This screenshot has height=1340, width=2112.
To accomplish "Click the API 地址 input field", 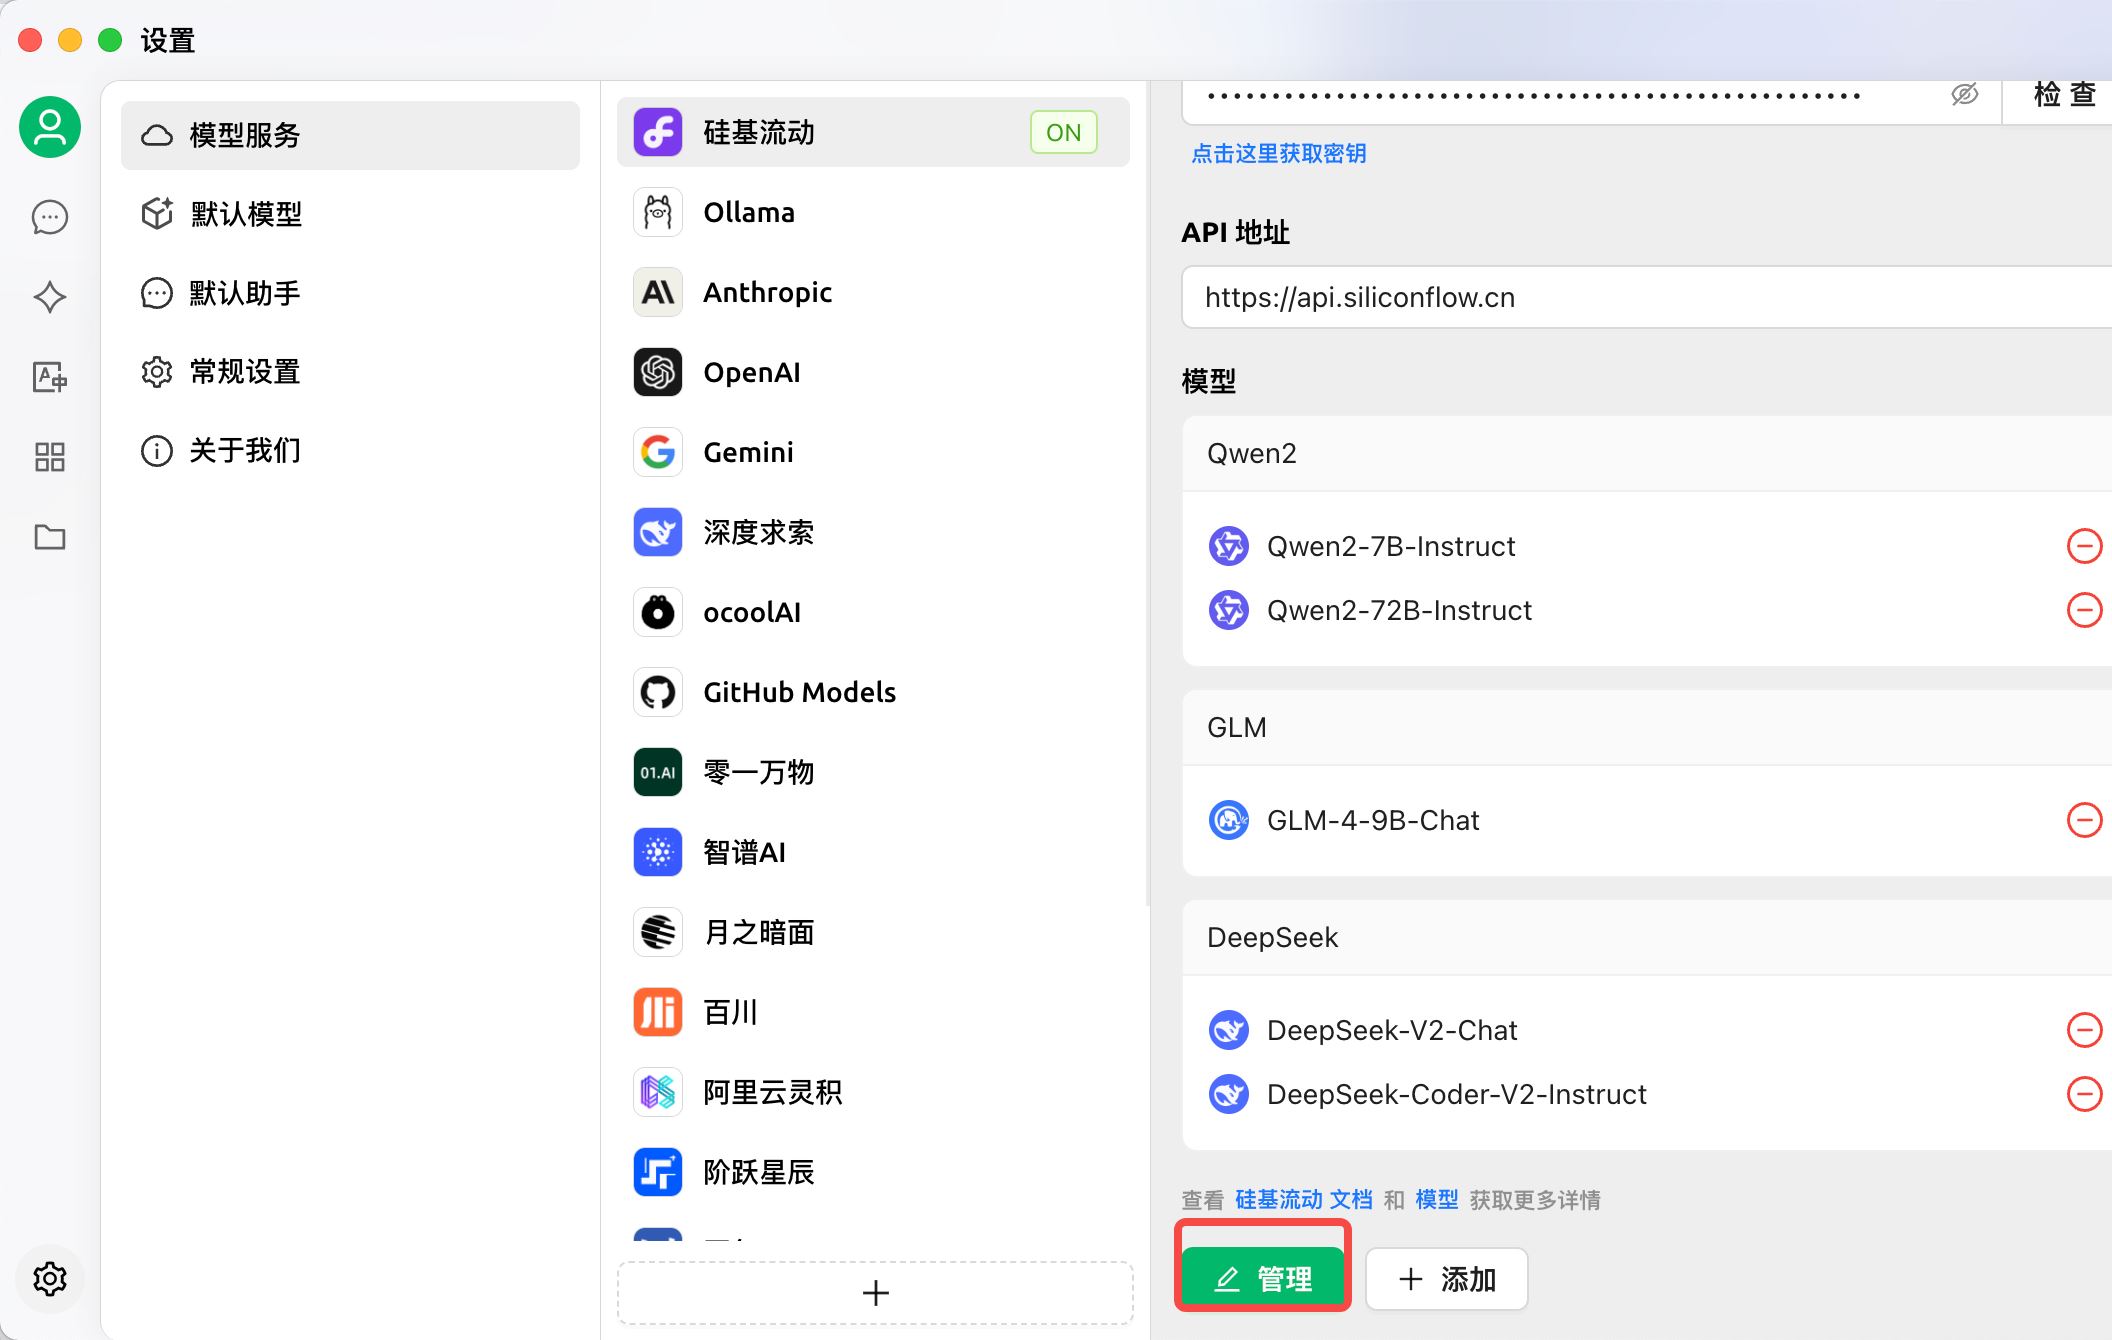I will click(1640, 297).
